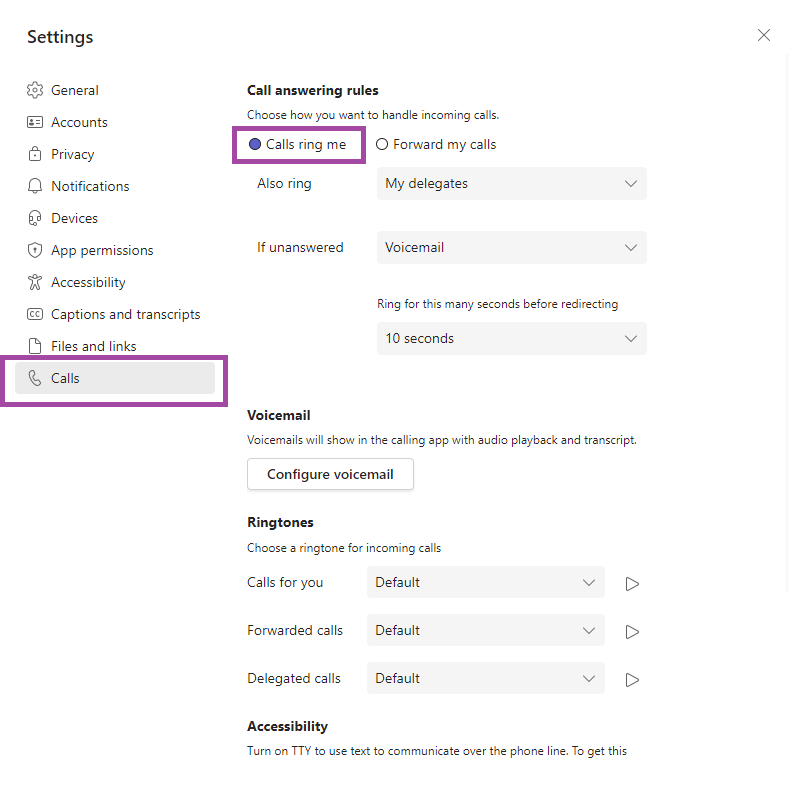Click the Captions and transcripts CC icon
The width and height of the screenshot is (789, 789).
pos(35,314)
